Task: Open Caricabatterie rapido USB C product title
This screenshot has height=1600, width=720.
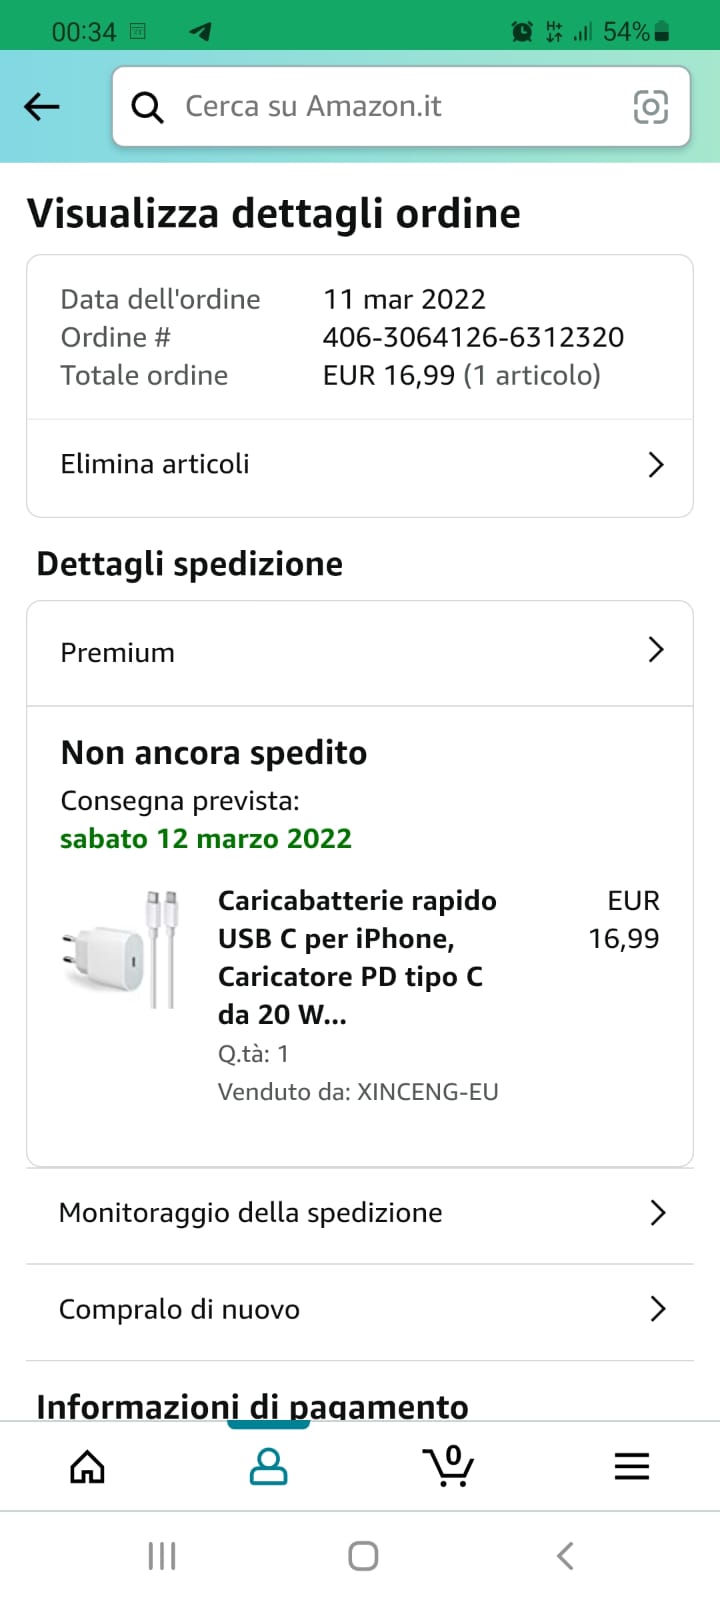Action: pyautogui.click(x=357, y=957)
